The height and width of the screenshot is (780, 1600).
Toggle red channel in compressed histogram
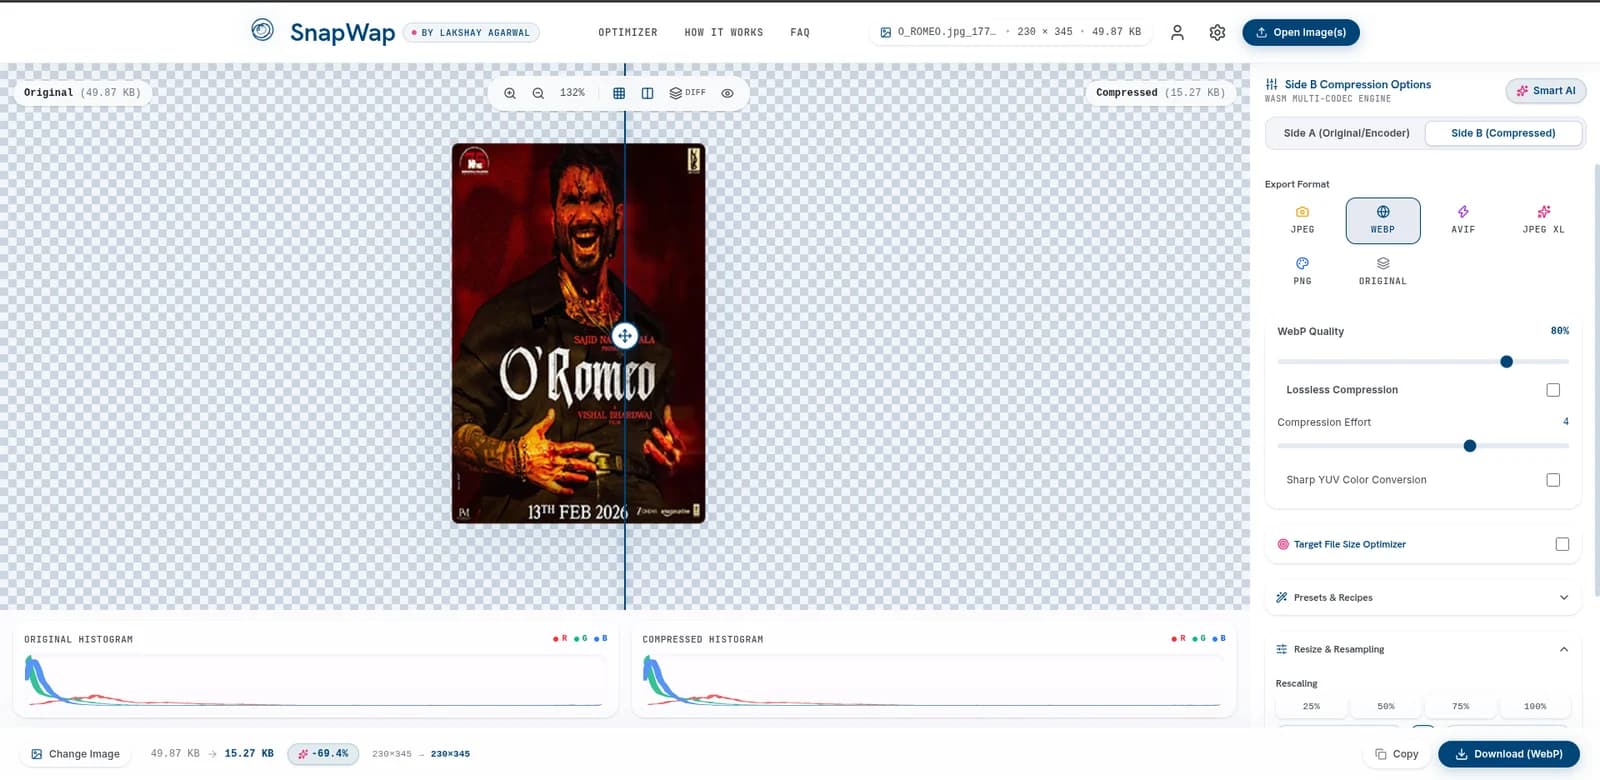point(1178,638)
